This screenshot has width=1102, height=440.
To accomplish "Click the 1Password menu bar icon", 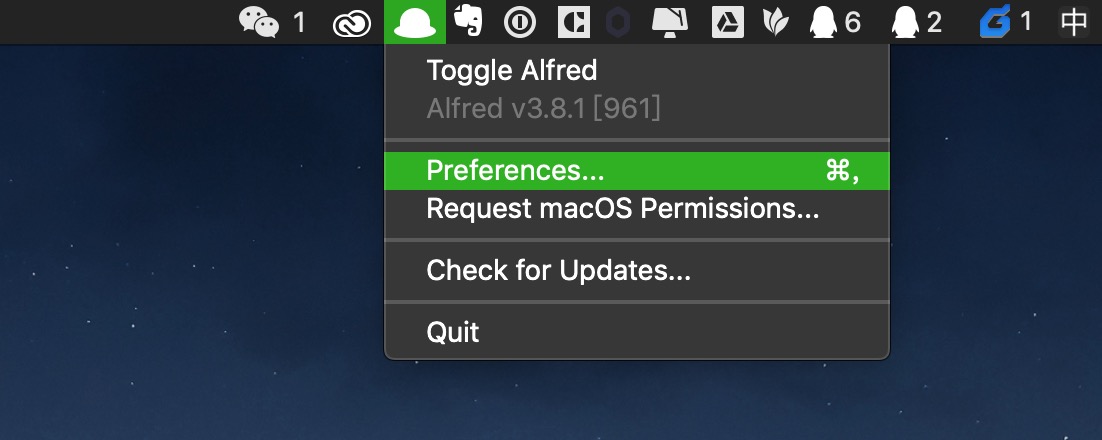I will click(x=520, y=22).
